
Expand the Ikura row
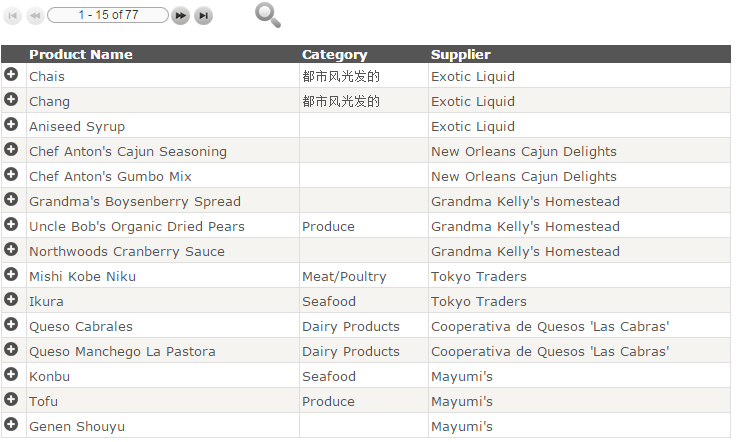tap(11, 300)
